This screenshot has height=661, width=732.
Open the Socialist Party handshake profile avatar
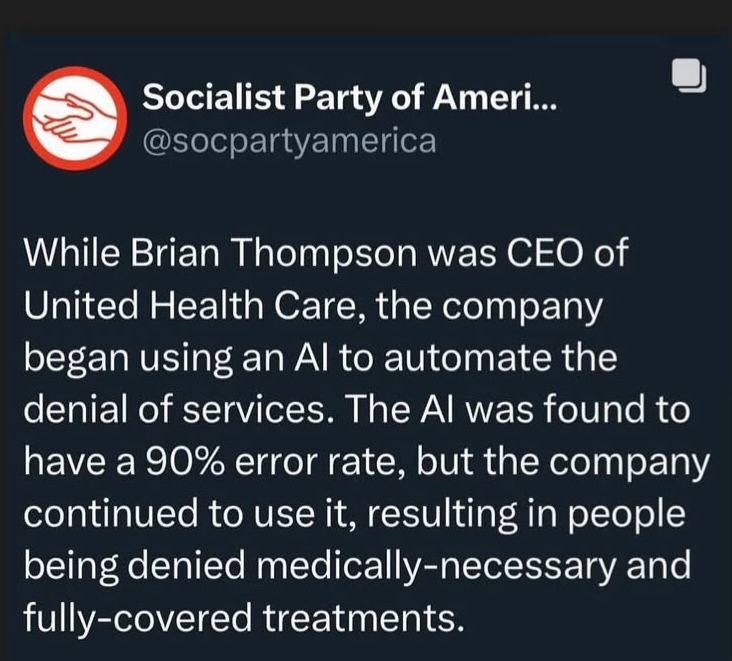pyautogui.click(x=75, y=118)
